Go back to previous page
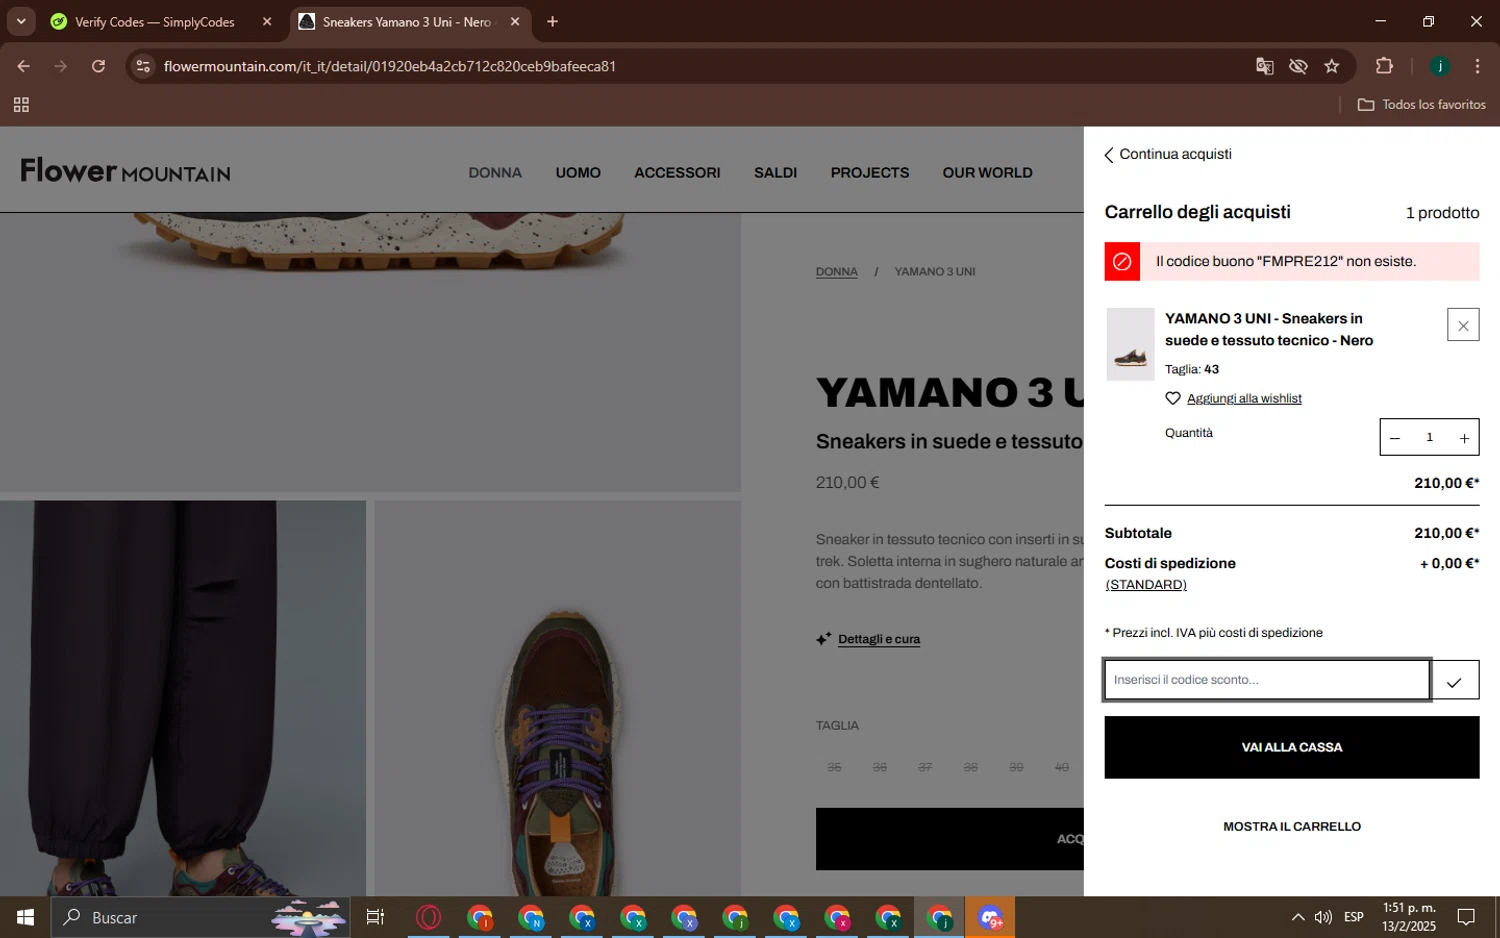Screen dimensions: 1500x938 coord(24,66)
